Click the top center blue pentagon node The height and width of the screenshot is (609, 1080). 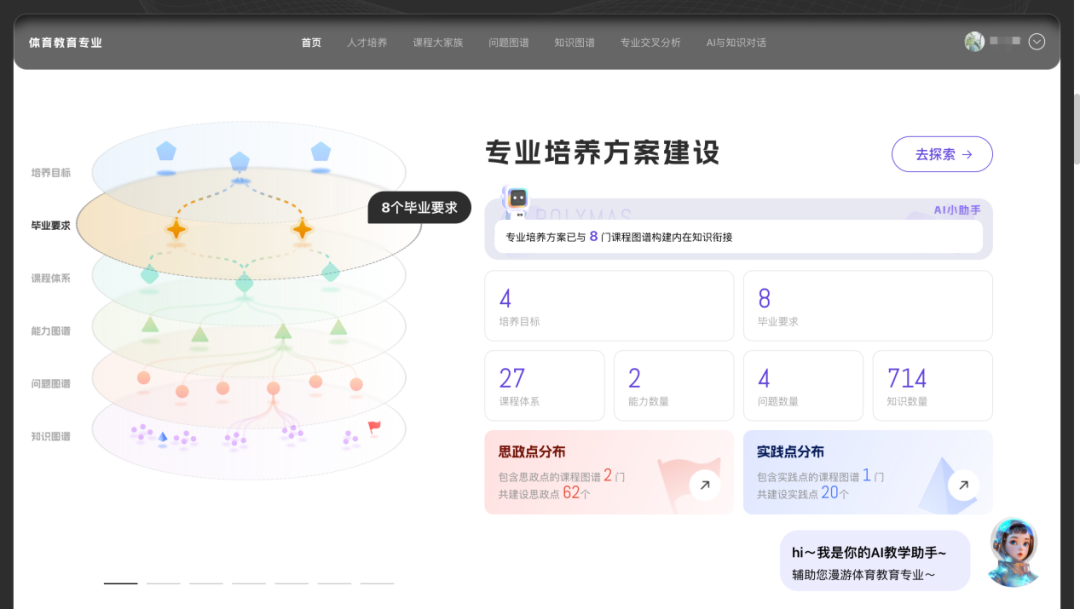click(x=239, y=162)
